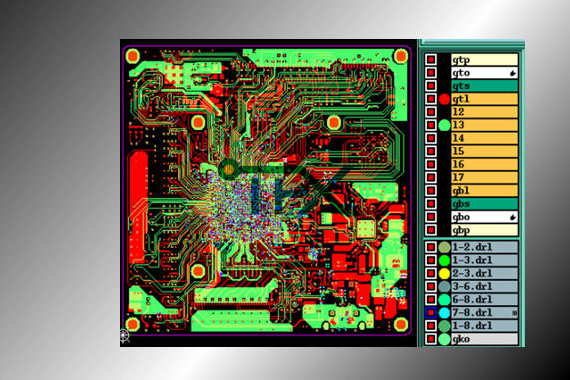Toggle the gbp layer checkbox
The height and width of the screenshot is (380, 570).
pos(431,230)
